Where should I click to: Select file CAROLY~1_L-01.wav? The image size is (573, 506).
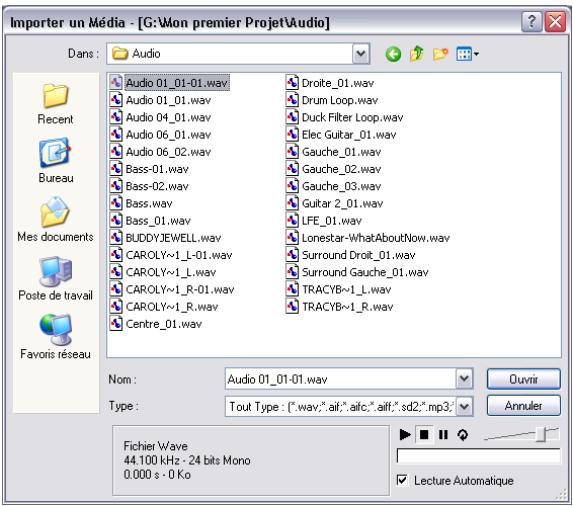(171, 255)
